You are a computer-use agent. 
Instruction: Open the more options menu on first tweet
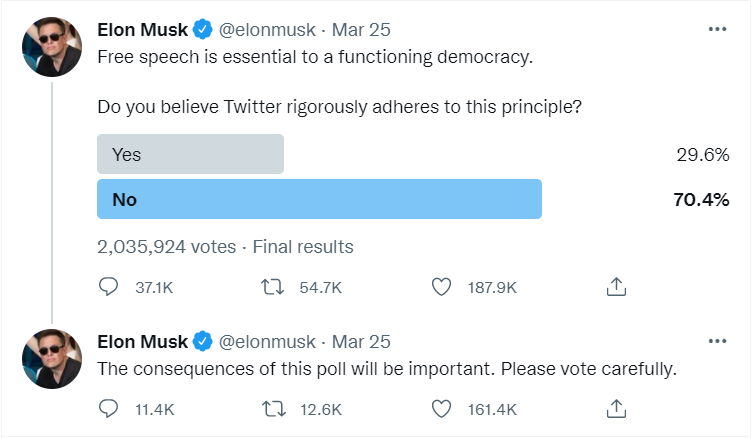pyautogui.click(x=717, y=30)
